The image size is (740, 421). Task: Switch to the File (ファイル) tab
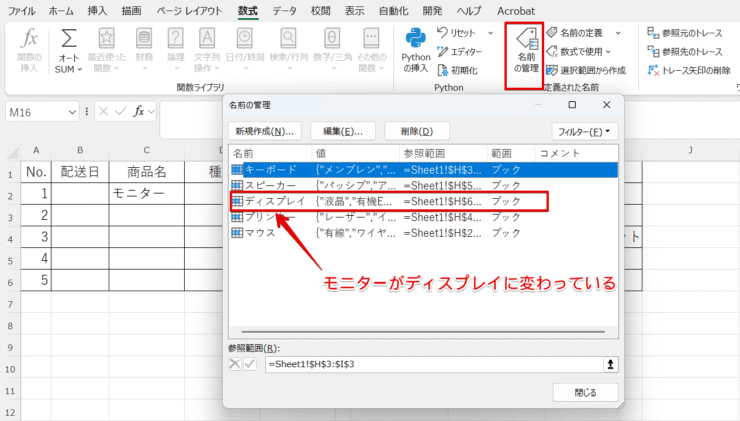[21, 10]
